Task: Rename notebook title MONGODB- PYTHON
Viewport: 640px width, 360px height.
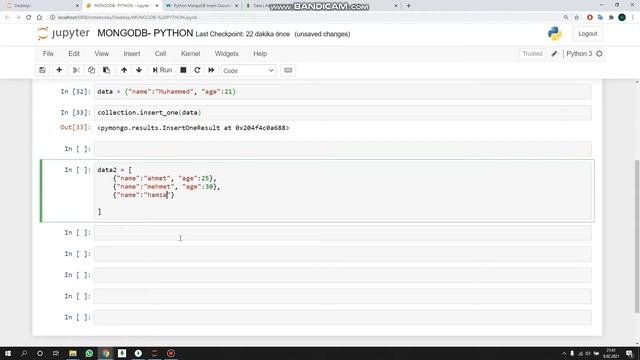Action: coord(145,33)
